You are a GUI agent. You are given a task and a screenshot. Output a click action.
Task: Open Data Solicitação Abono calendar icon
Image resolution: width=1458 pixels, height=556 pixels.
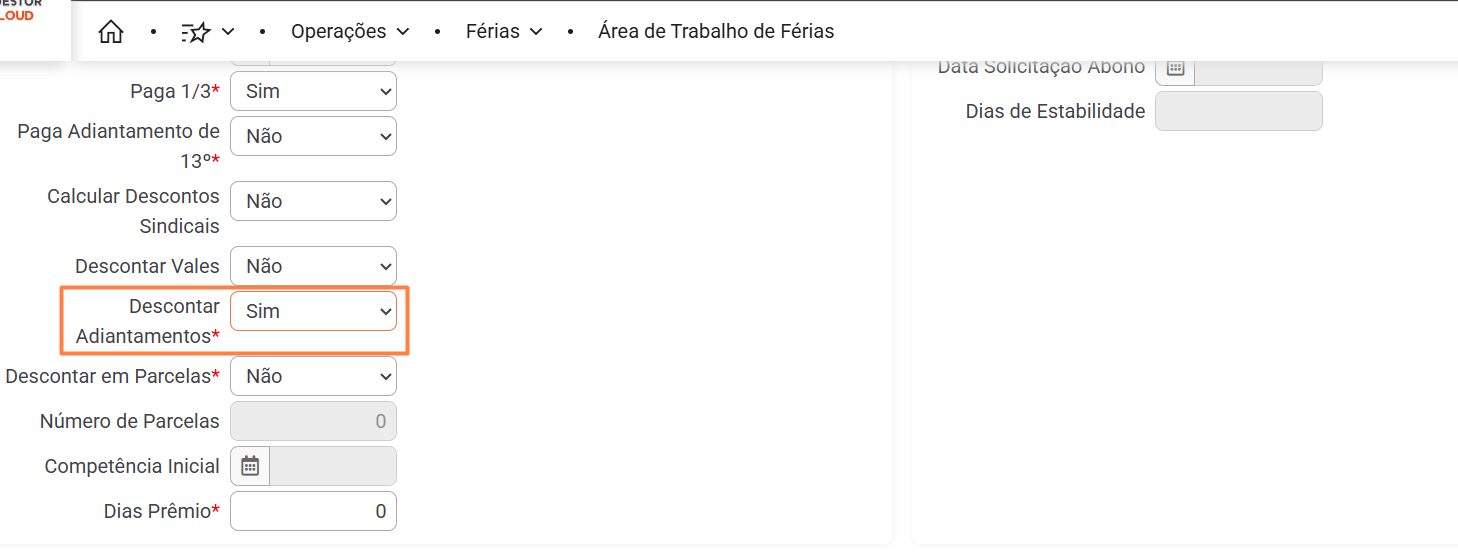1175,68
